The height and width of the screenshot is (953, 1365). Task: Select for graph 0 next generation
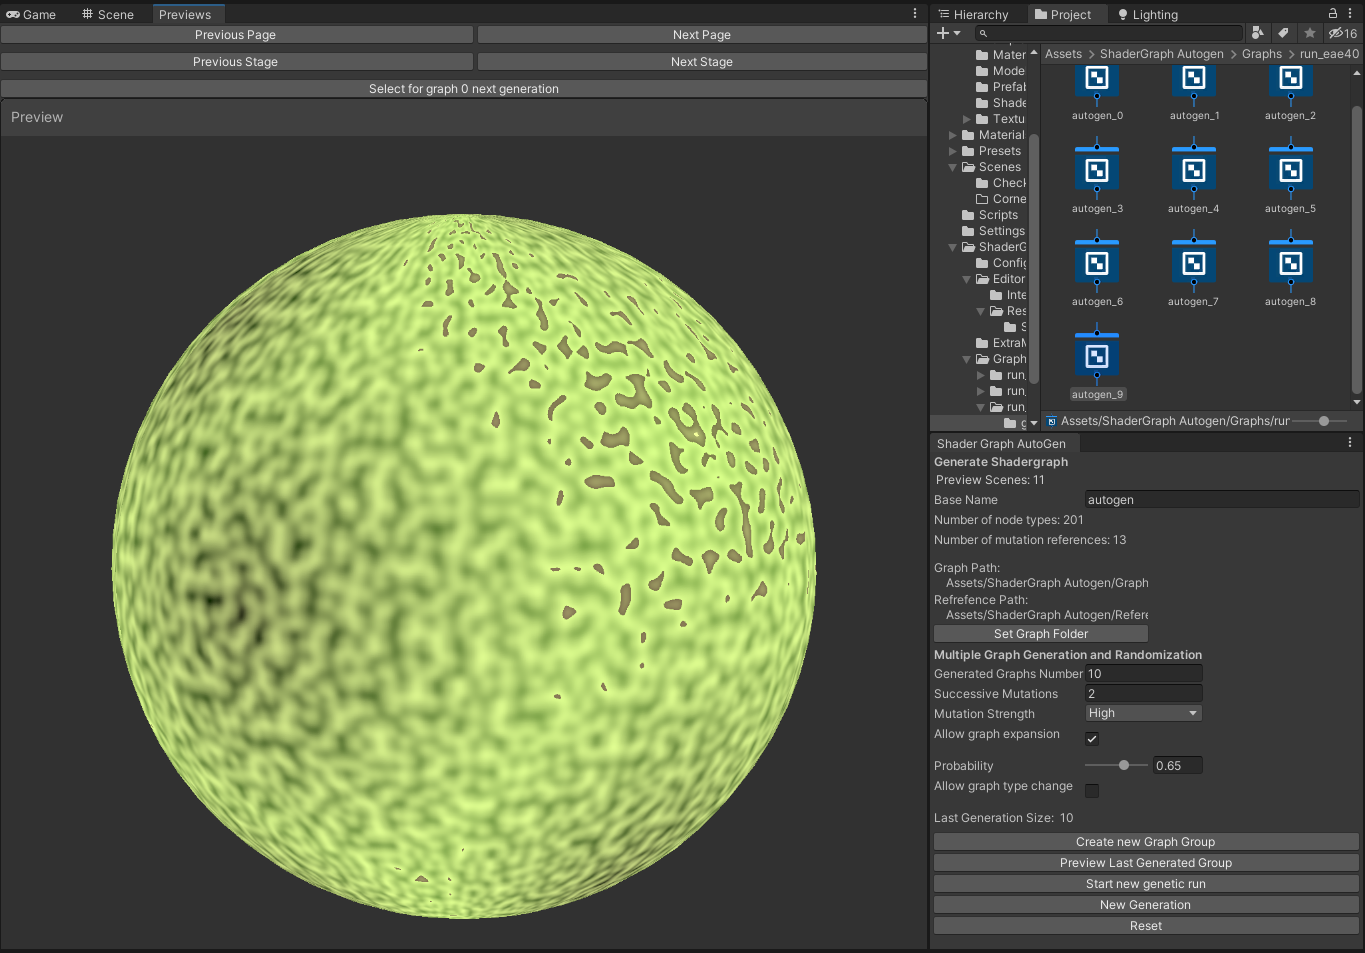(x=464, y=88)
